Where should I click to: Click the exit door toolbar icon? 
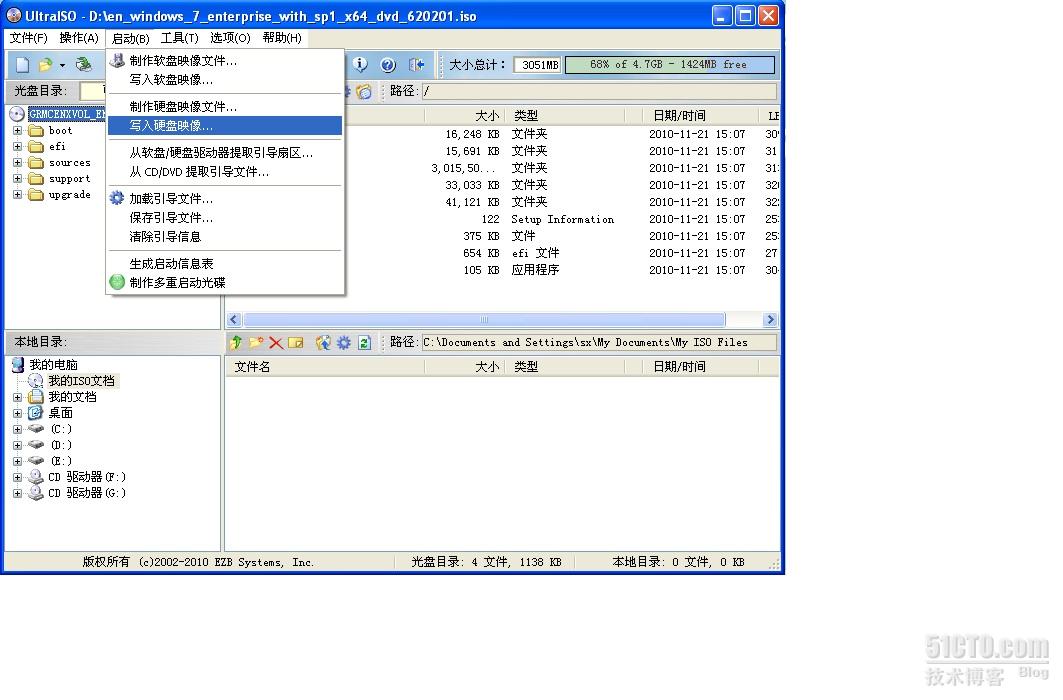[416, 65]
